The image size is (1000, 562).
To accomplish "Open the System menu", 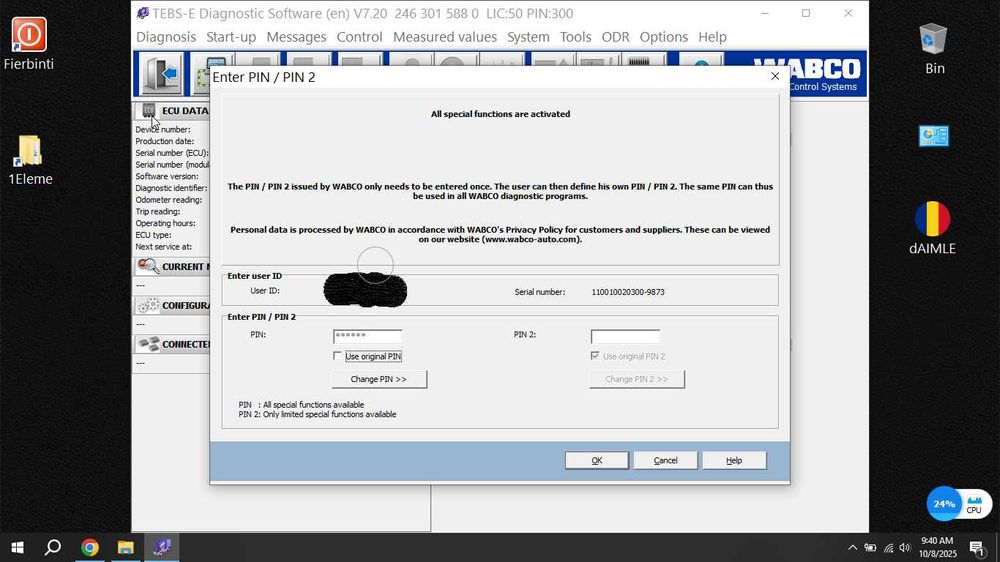I will pyautogui.click(x=528, y=37).
